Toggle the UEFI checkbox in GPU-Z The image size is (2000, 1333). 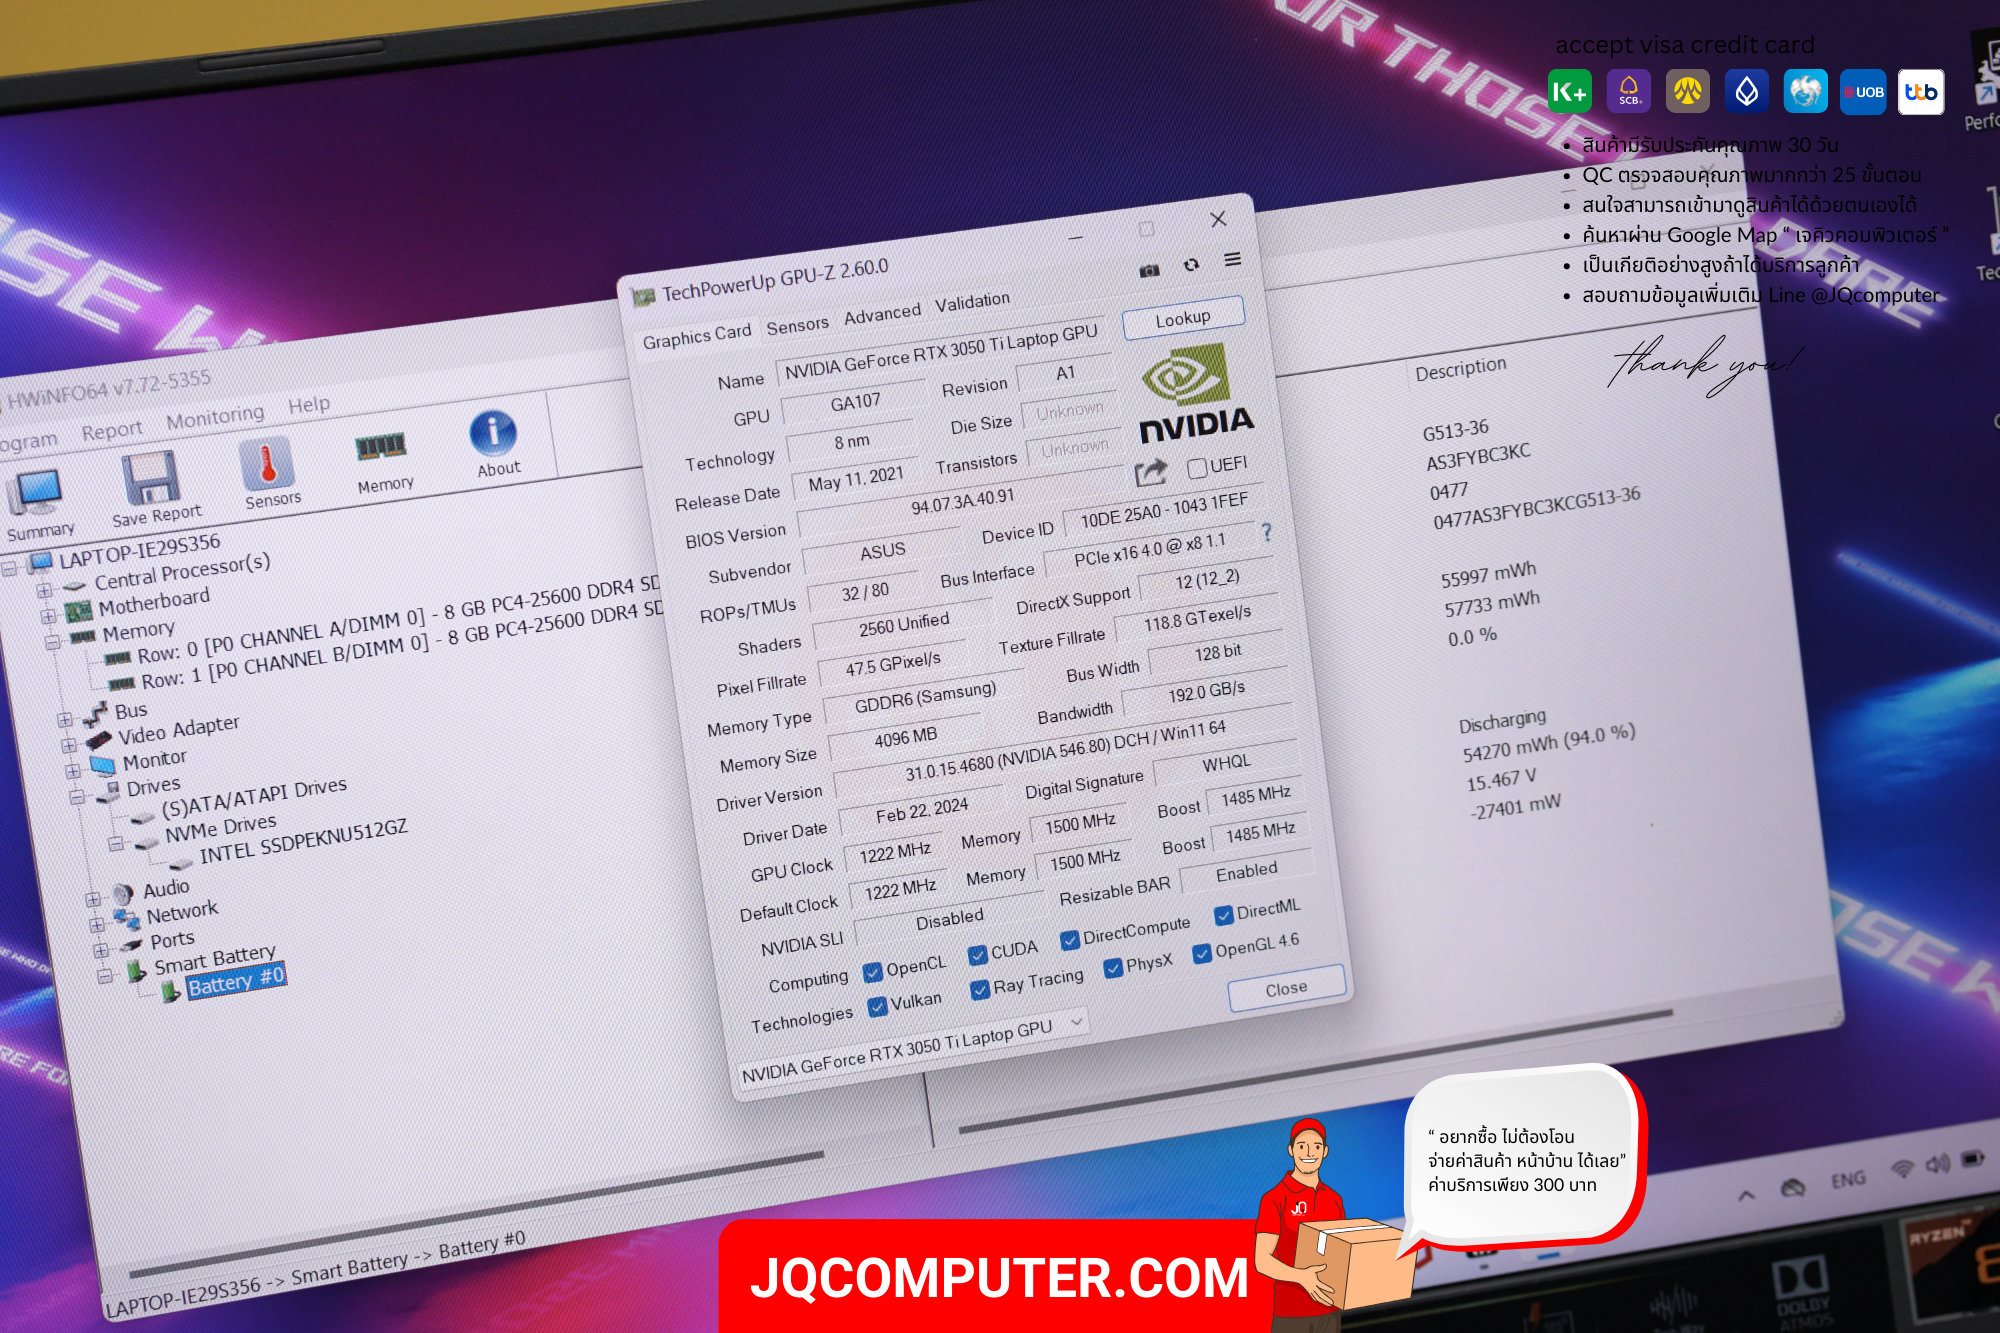point(1197,468)
